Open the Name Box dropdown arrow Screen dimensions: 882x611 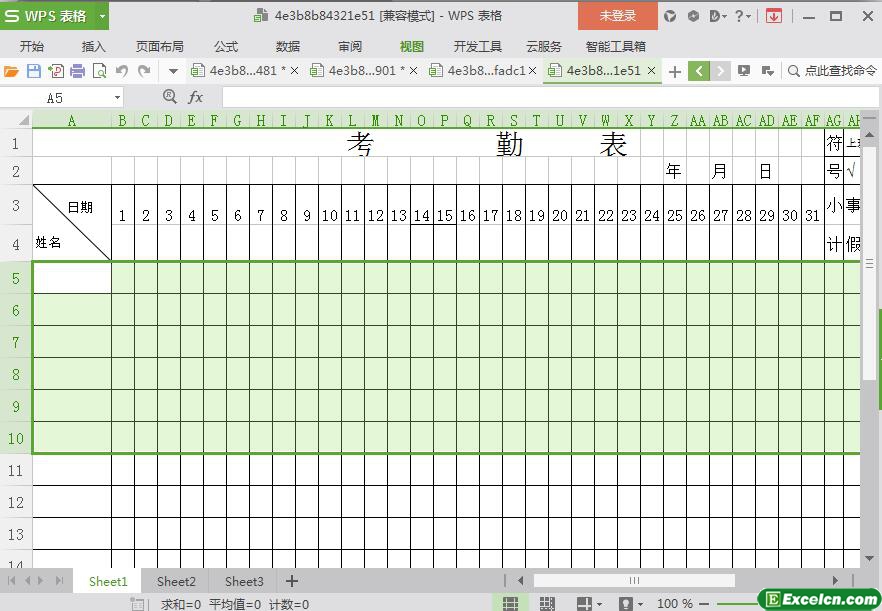[117, 98]
